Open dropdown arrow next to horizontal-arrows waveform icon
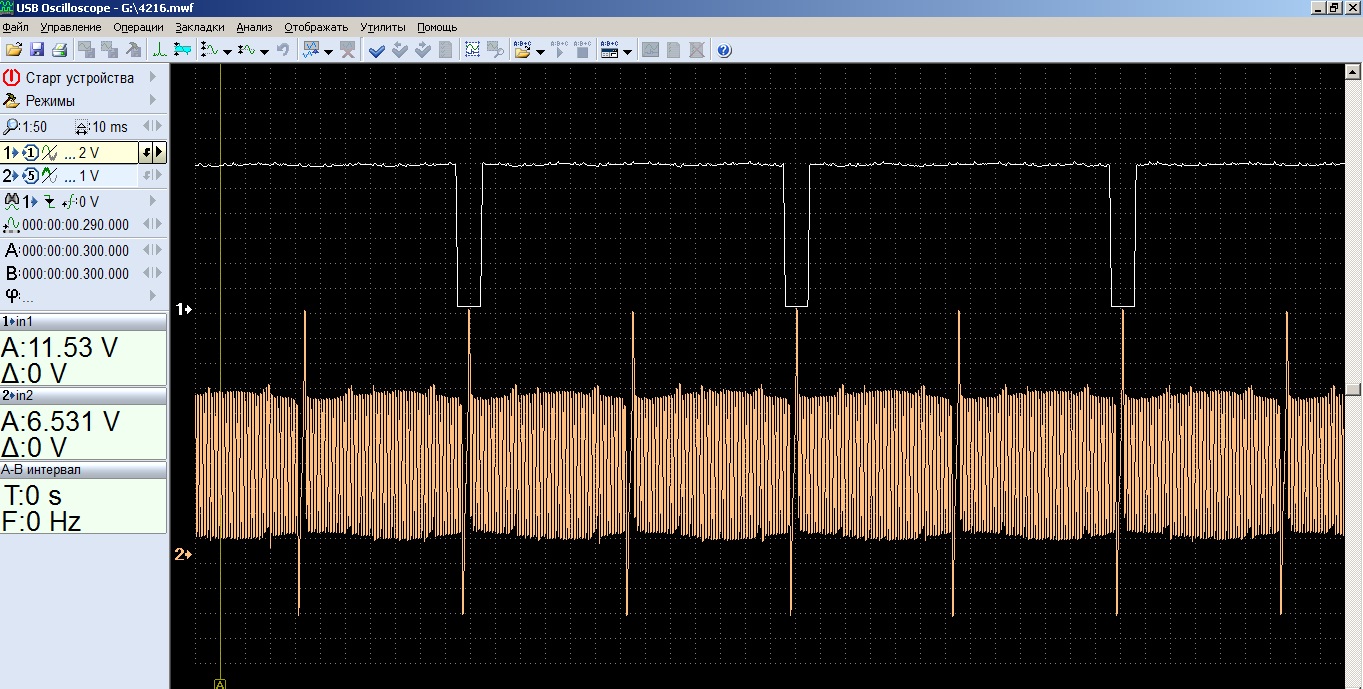This screenshot has height=689, width=1363. [x=264, y=52]
